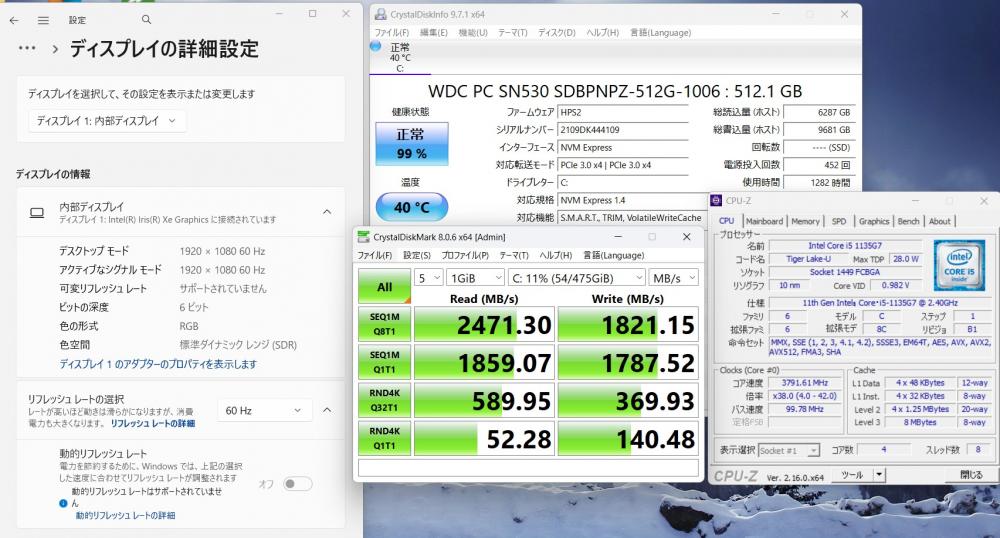
Task: Open the CPU-Z Socket #1 selection dropdown
Action: (789, 451)
